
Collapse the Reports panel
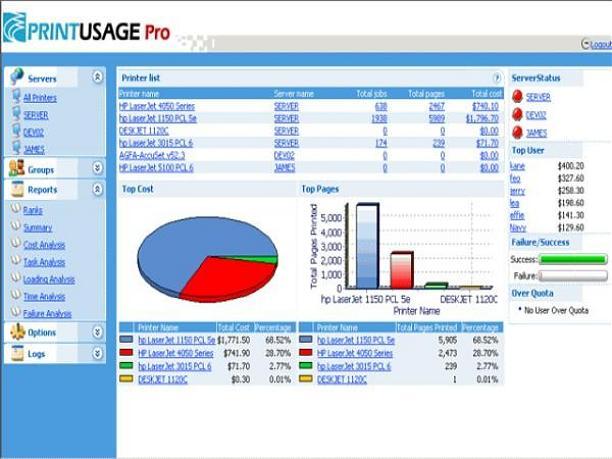[97, 189]
